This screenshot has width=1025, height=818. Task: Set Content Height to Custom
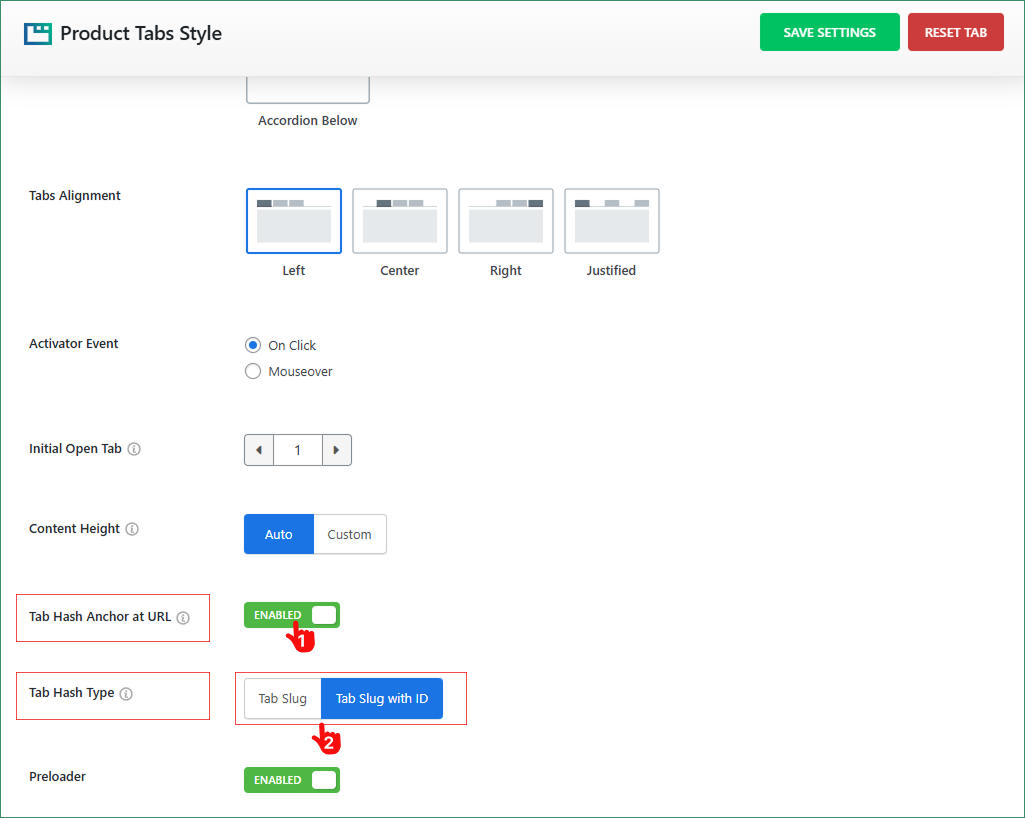(349, 533)
